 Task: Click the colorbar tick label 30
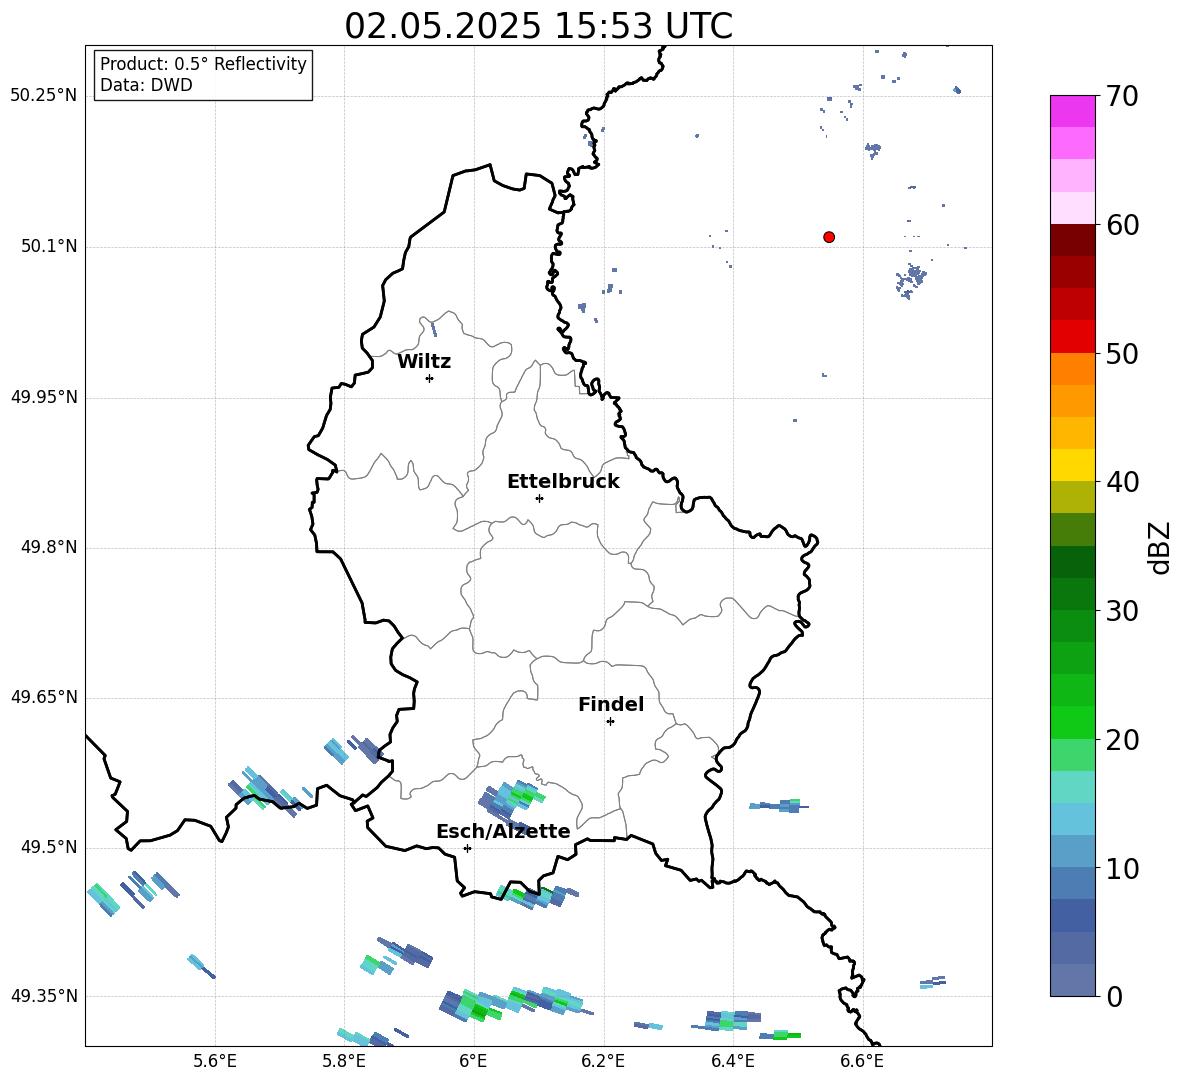pyautogui.click(x=1122, y=611)
